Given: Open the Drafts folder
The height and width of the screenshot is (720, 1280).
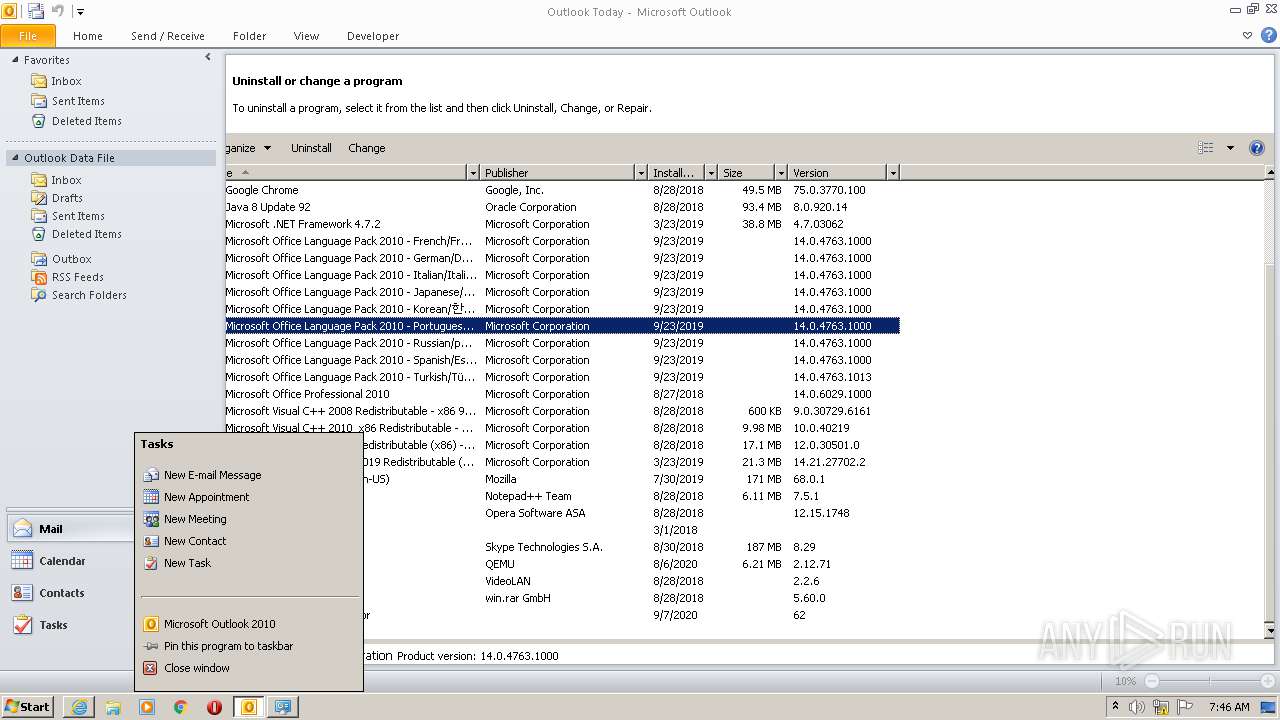Looking at the screenshot, I should (x=67, y=198).
